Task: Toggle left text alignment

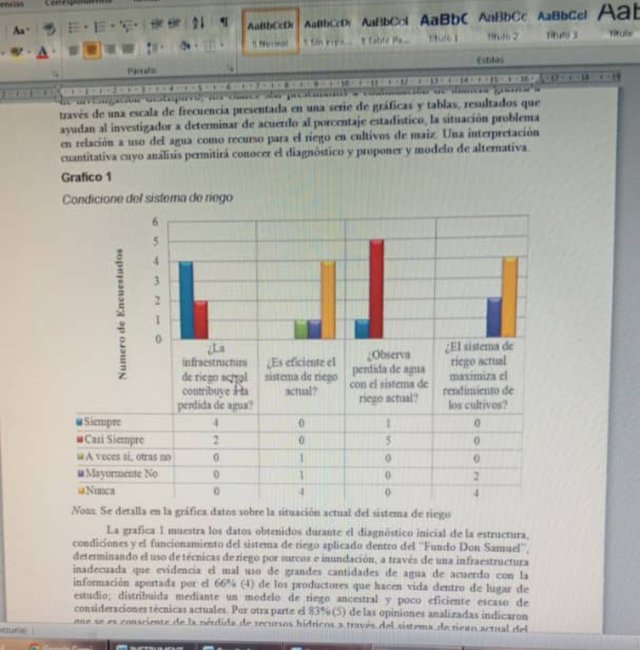Action: tap(73, 50)
